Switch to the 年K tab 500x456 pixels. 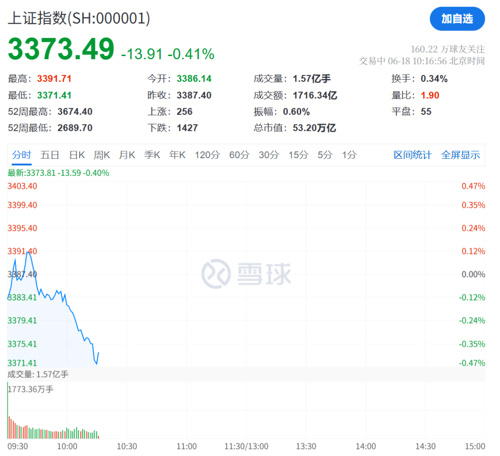[177, 155]
